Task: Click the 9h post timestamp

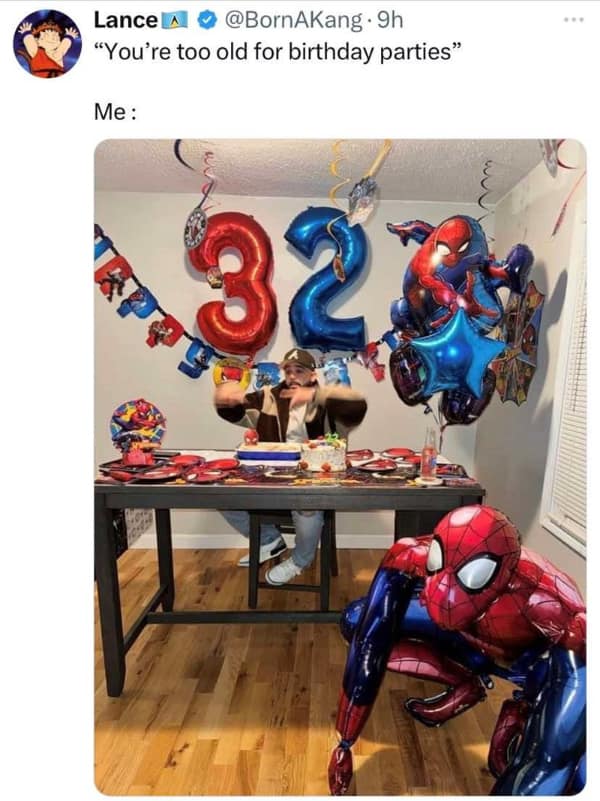Action: click(x=389, y=20)
